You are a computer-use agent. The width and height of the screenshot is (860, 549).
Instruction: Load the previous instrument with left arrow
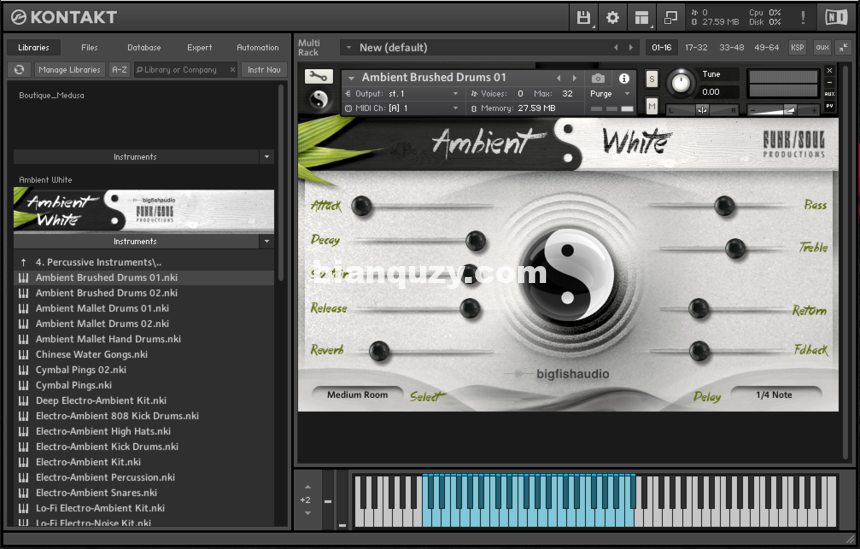coord(559,78)
